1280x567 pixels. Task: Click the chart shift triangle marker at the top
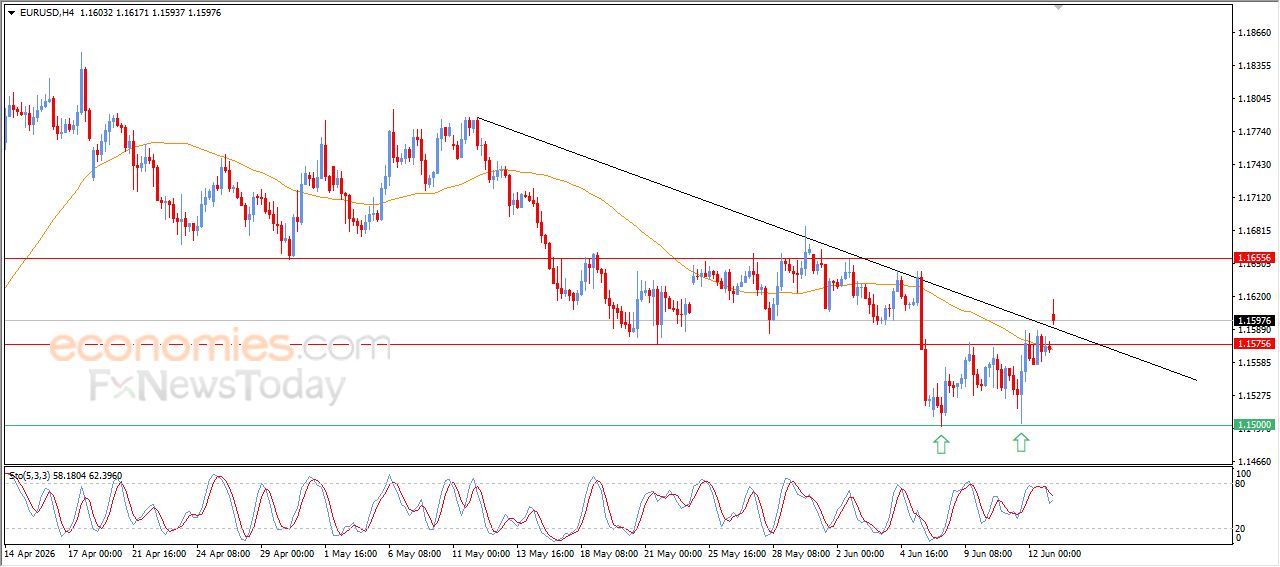tap(1060, 8)
